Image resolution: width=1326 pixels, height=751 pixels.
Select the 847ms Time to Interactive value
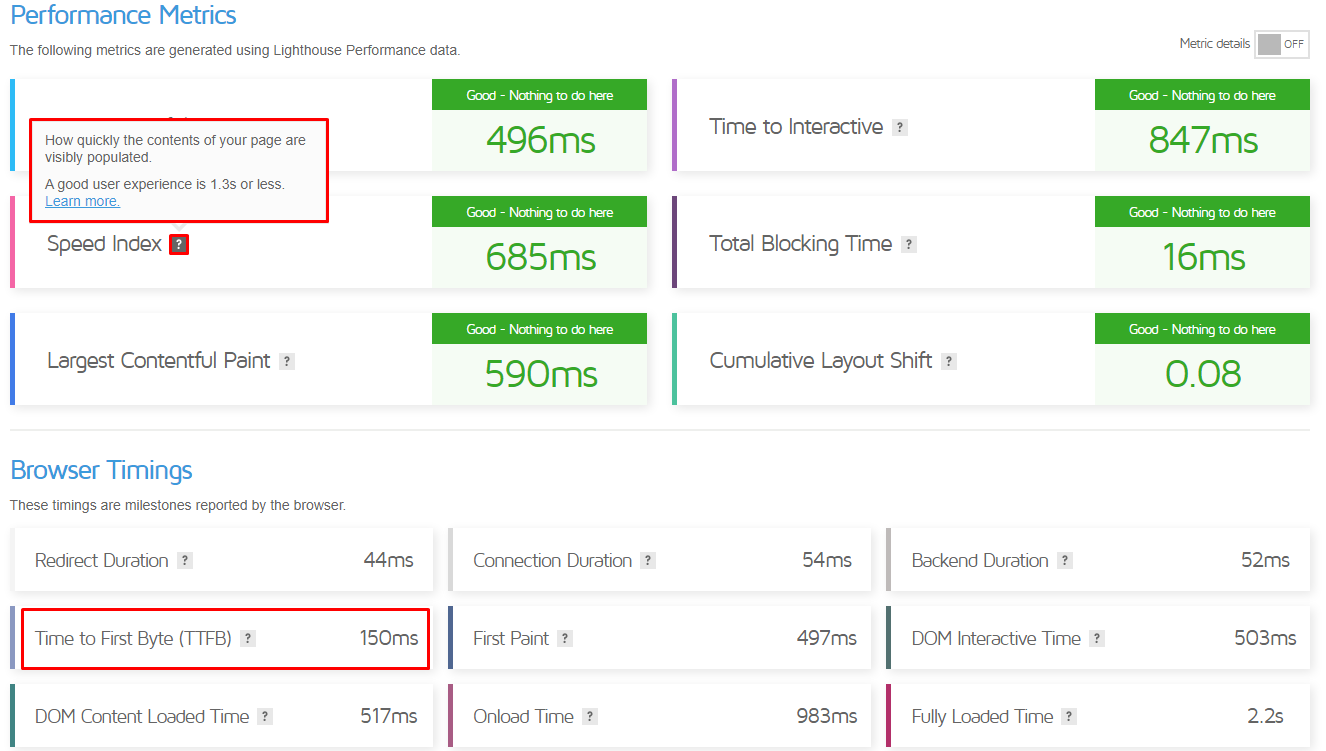tap(1202, 140)
